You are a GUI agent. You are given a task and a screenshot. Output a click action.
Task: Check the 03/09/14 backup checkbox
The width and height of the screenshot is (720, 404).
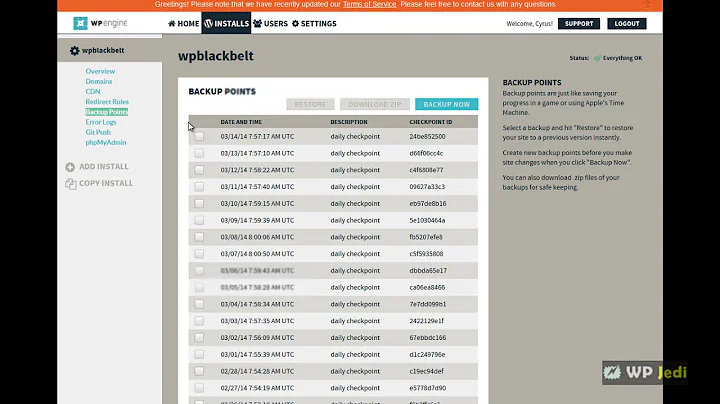199,220
